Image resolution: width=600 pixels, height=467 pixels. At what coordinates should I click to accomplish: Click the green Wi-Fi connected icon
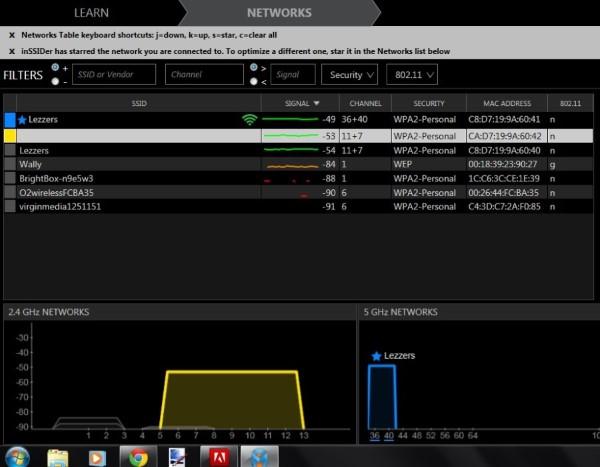[249, 120]
